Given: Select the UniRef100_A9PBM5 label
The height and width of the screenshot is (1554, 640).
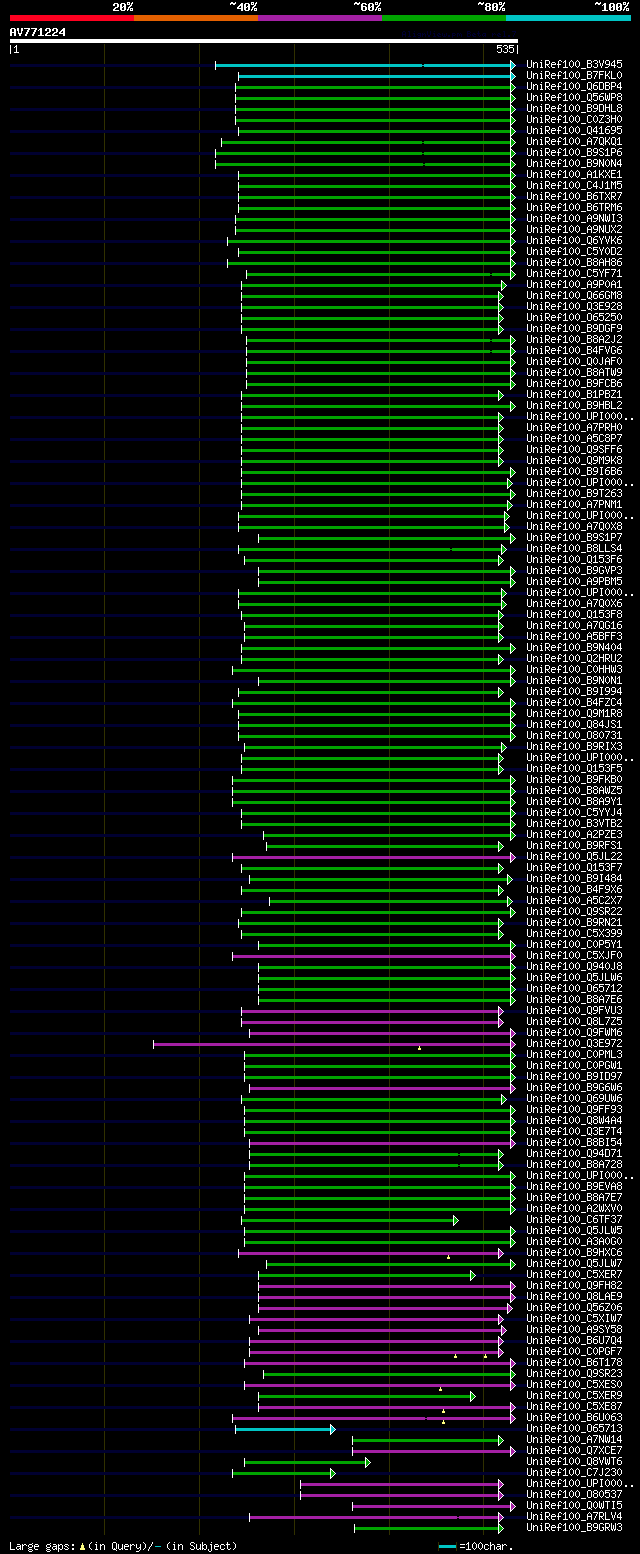Looking at the screenshot, I should [x=574, y=581].
